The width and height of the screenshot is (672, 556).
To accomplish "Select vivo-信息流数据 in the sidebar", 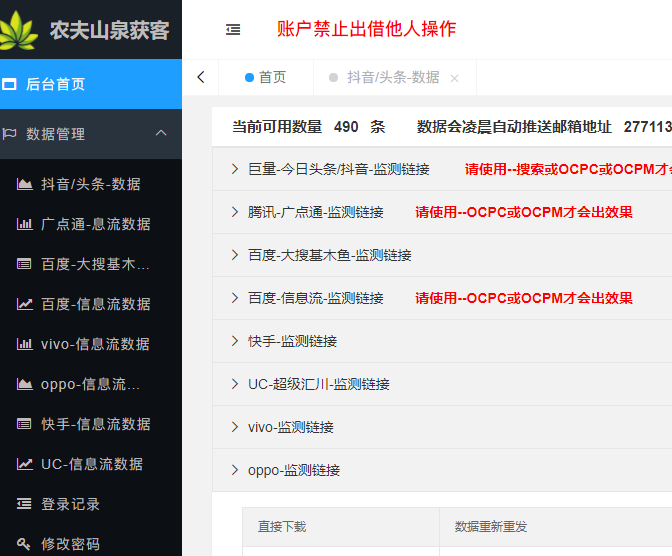I will click(x=95, y=344).
